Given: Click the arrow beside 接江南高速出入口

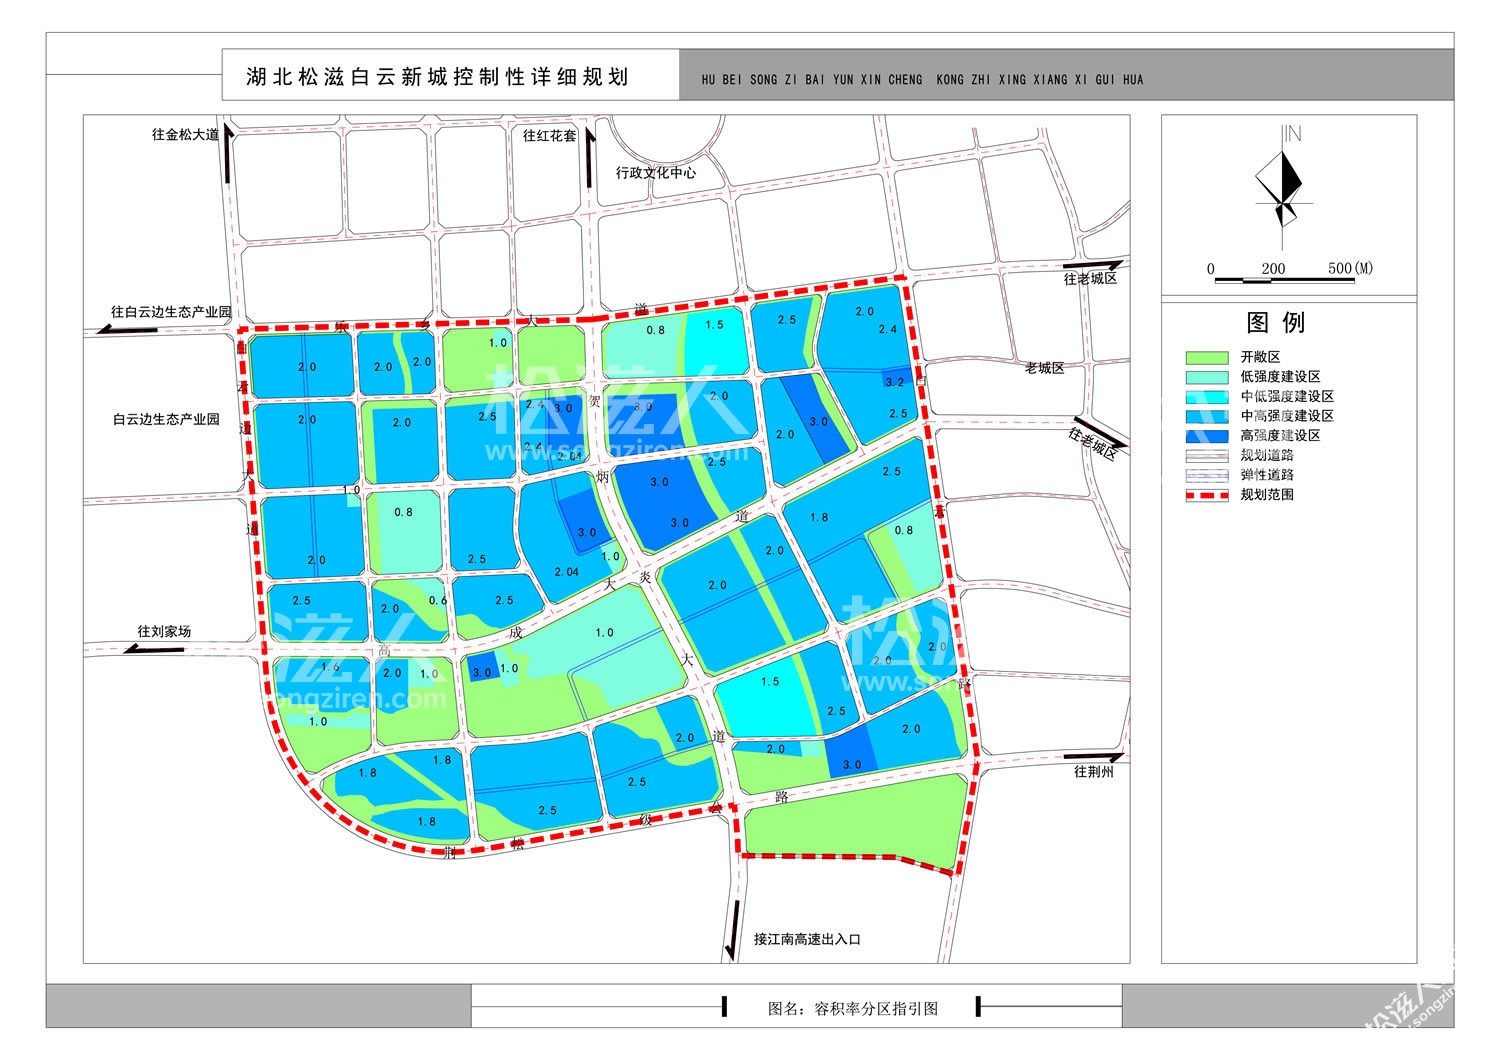Looking at the screenshot, I should 733,931.
